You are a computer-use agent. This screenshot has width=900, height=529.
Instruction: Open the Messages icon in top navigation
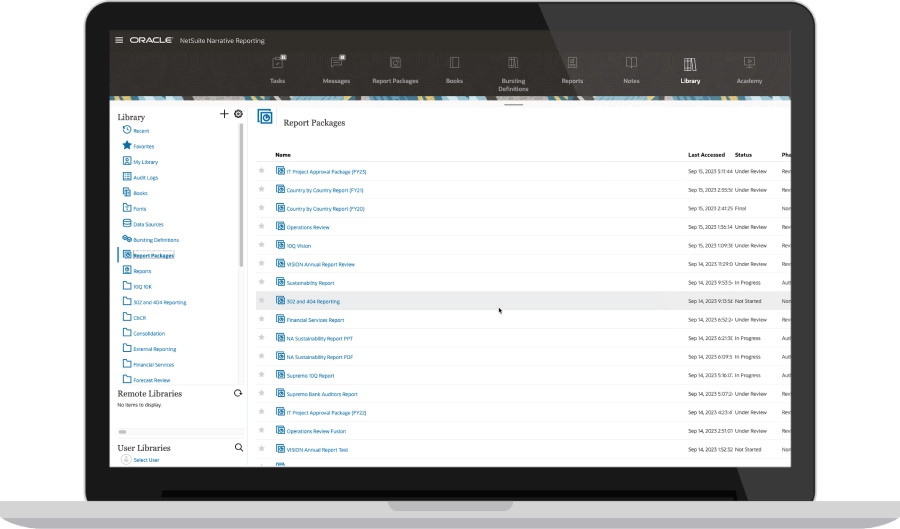(336, 64)
